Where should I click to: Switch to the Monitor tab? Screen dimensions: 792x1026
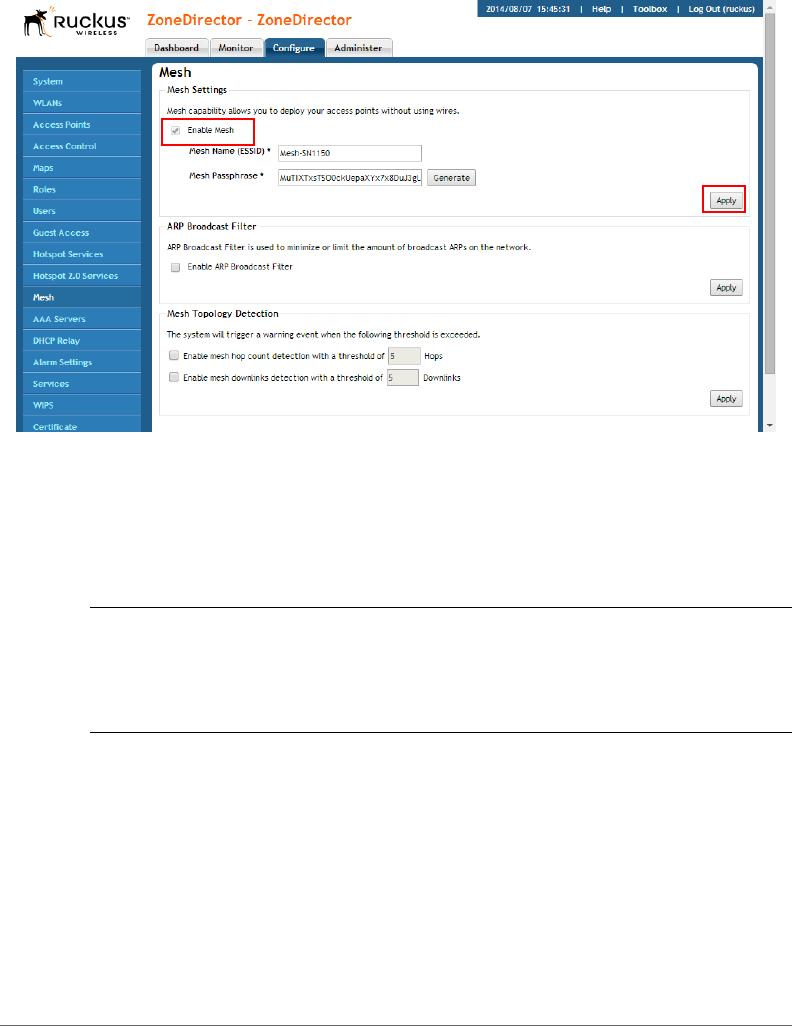236,48
